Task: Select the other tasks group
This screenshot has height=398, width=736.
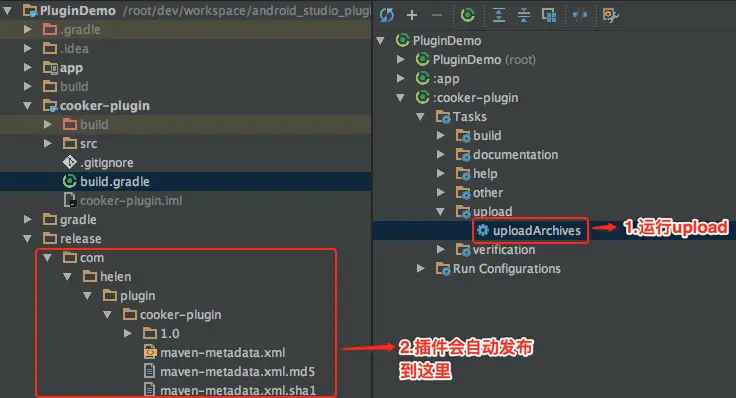Action: 488,192
